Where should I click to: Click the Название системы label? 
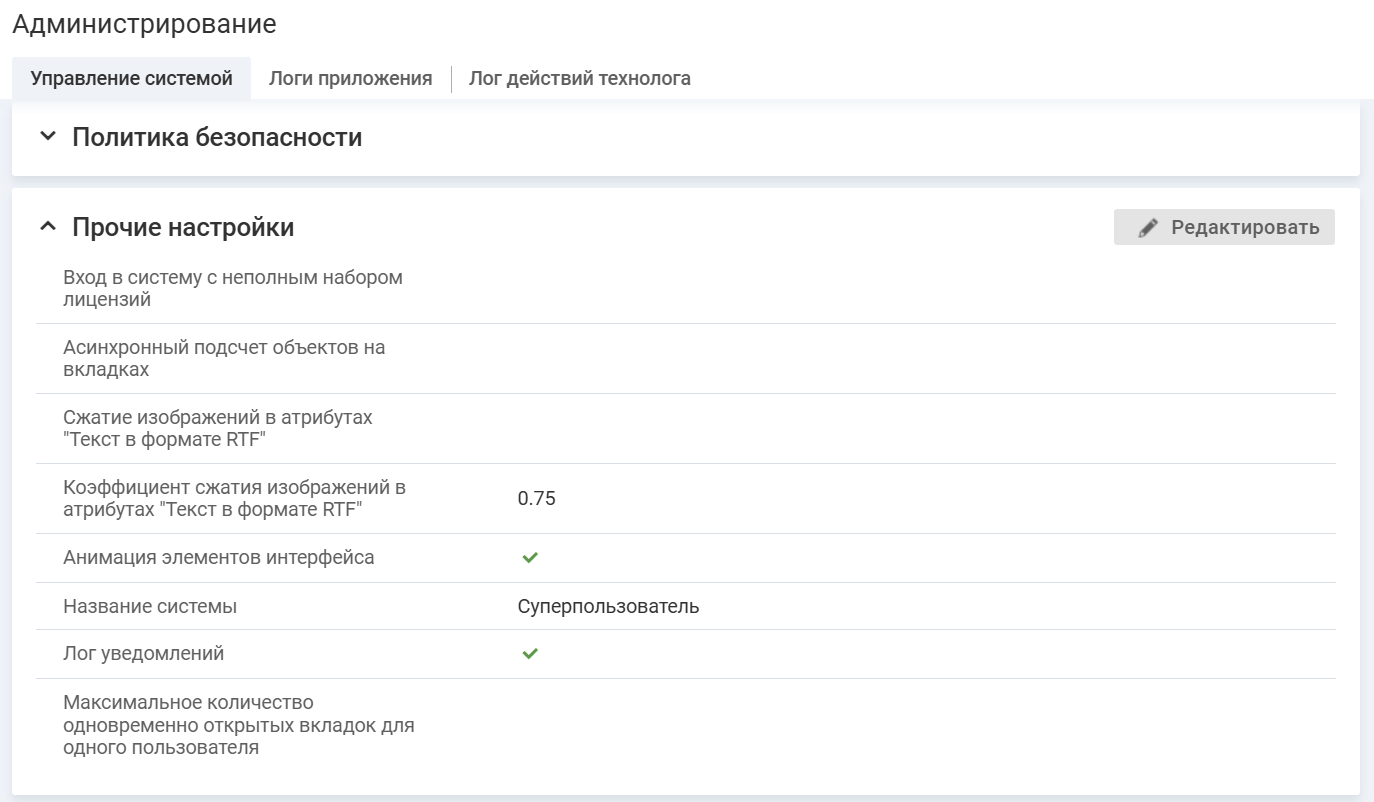(150, 606)
